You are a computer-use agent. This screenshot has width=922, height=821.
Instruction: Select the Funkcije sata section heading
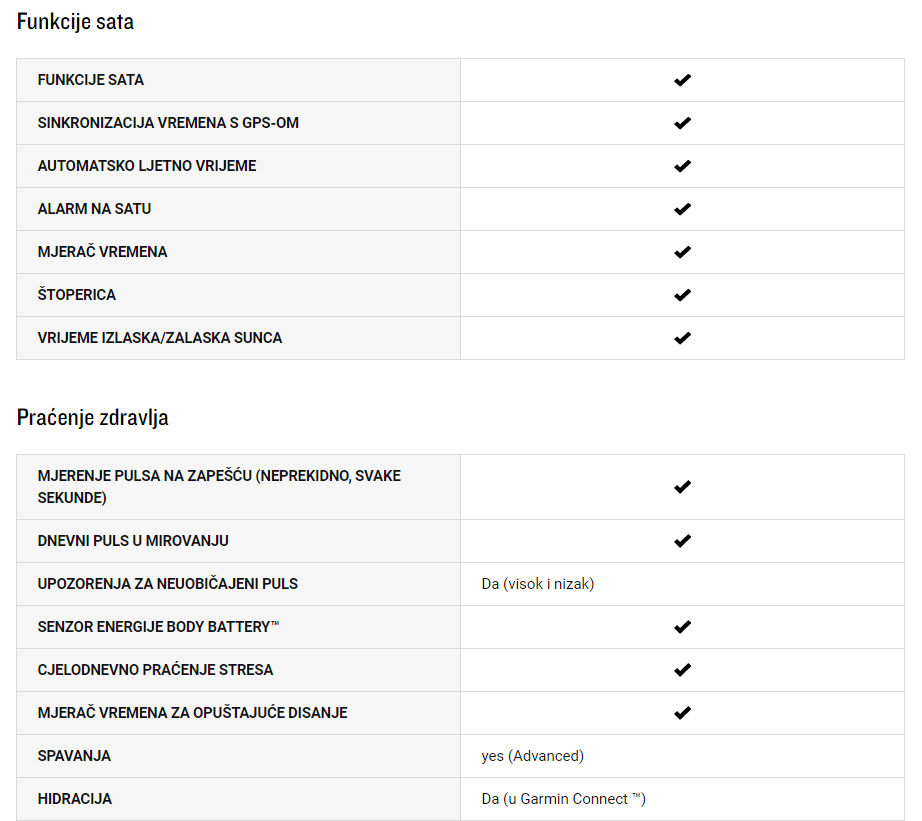75,22
